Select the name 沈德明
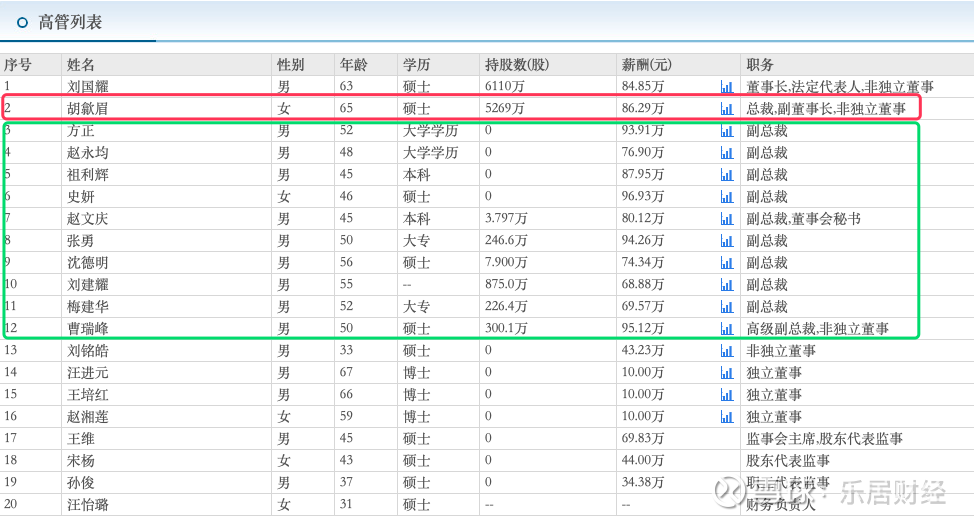This screenshot has width=974, height=522. (88, 263)
